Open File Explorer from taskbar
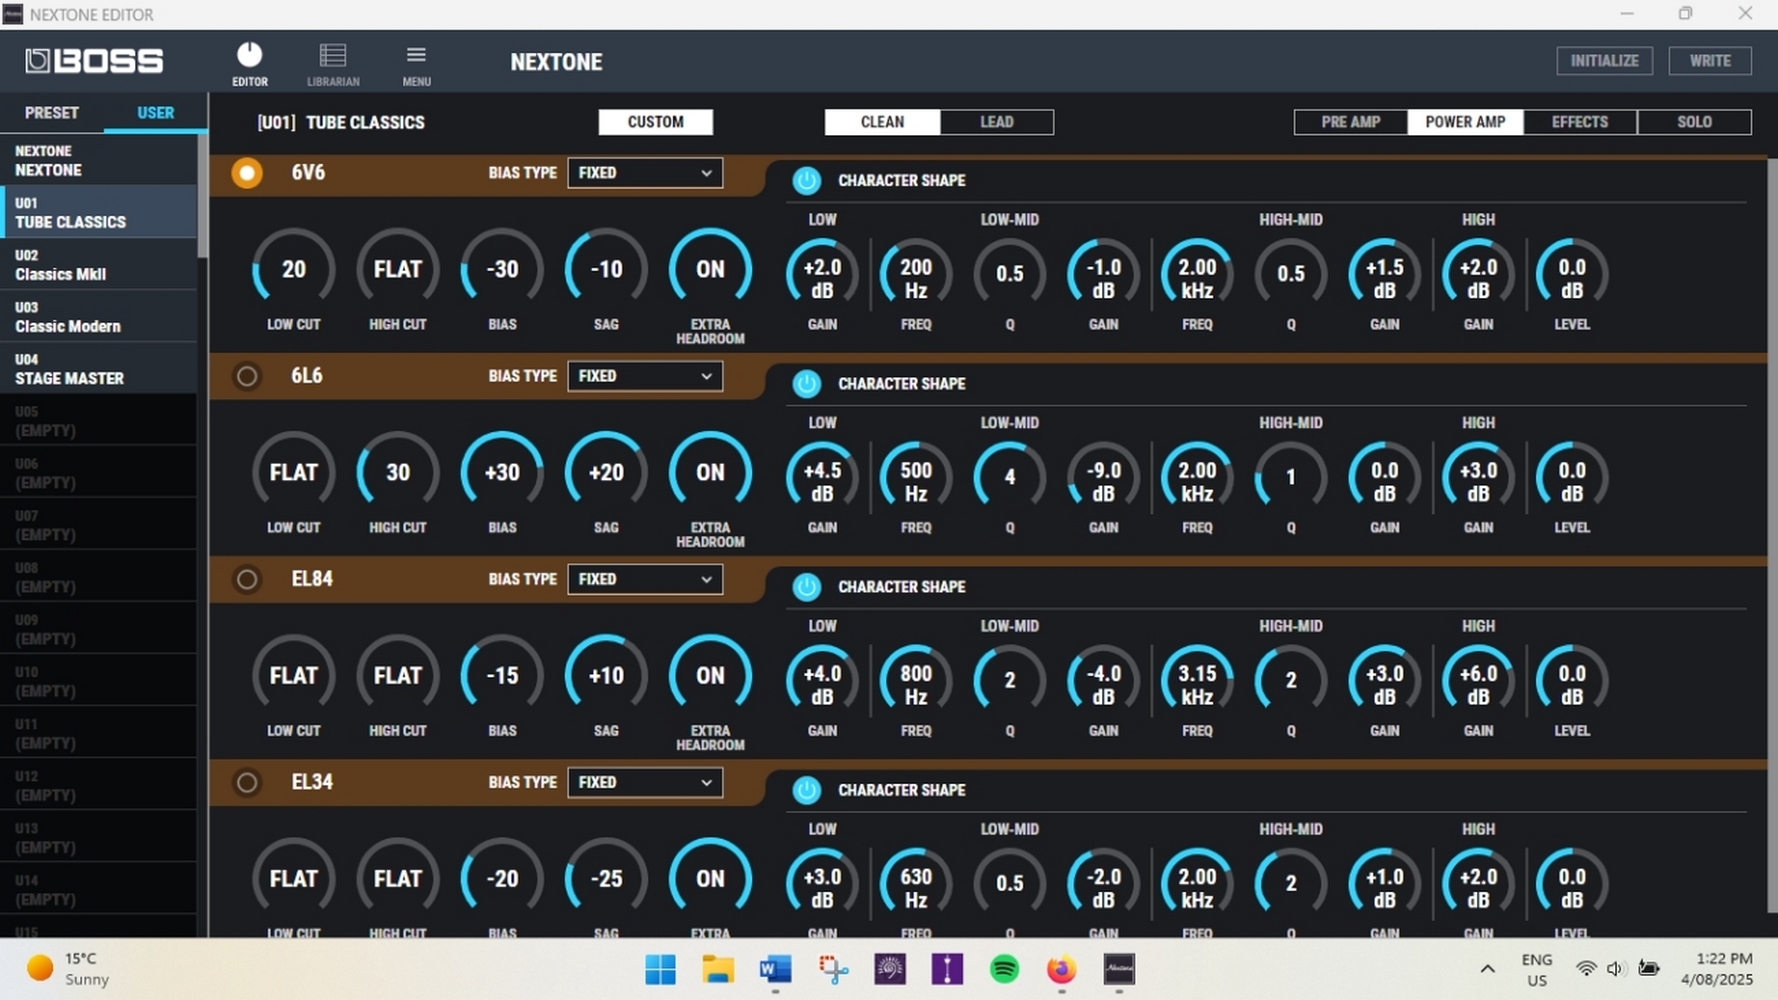1778x1000 pixels. click(x=717, y=969)
